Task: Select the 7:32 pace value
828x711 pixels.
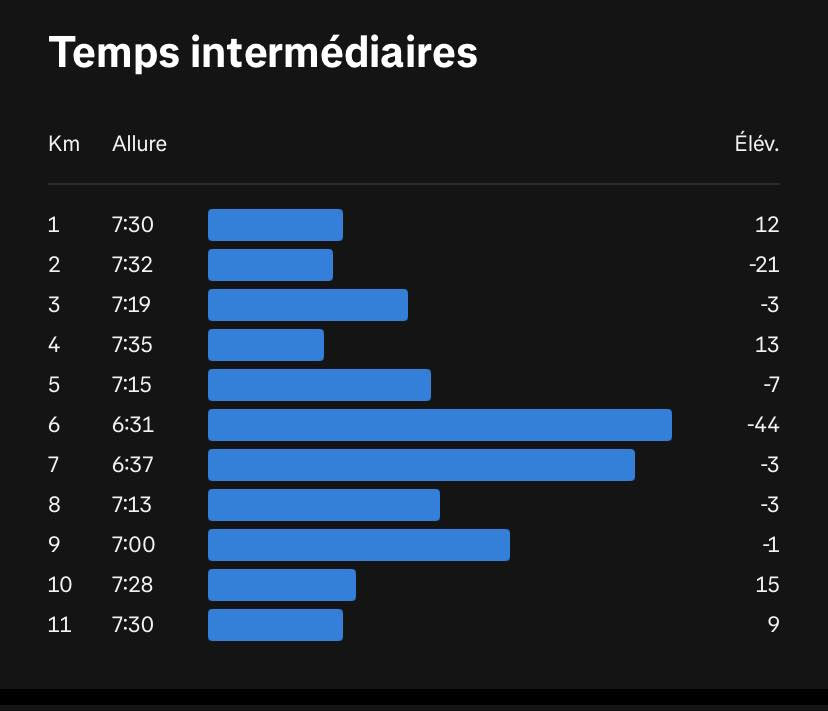Action: (132, 265)
